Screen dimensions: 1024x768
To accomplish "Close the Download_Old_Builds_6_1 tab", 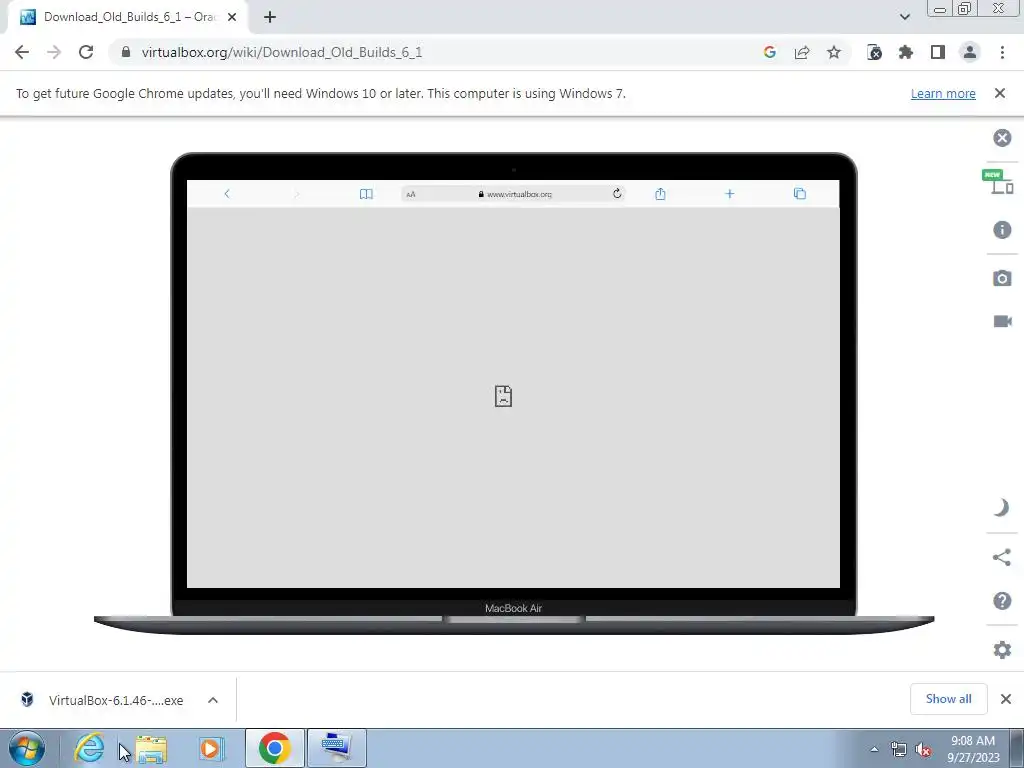I will click(232, 17).
